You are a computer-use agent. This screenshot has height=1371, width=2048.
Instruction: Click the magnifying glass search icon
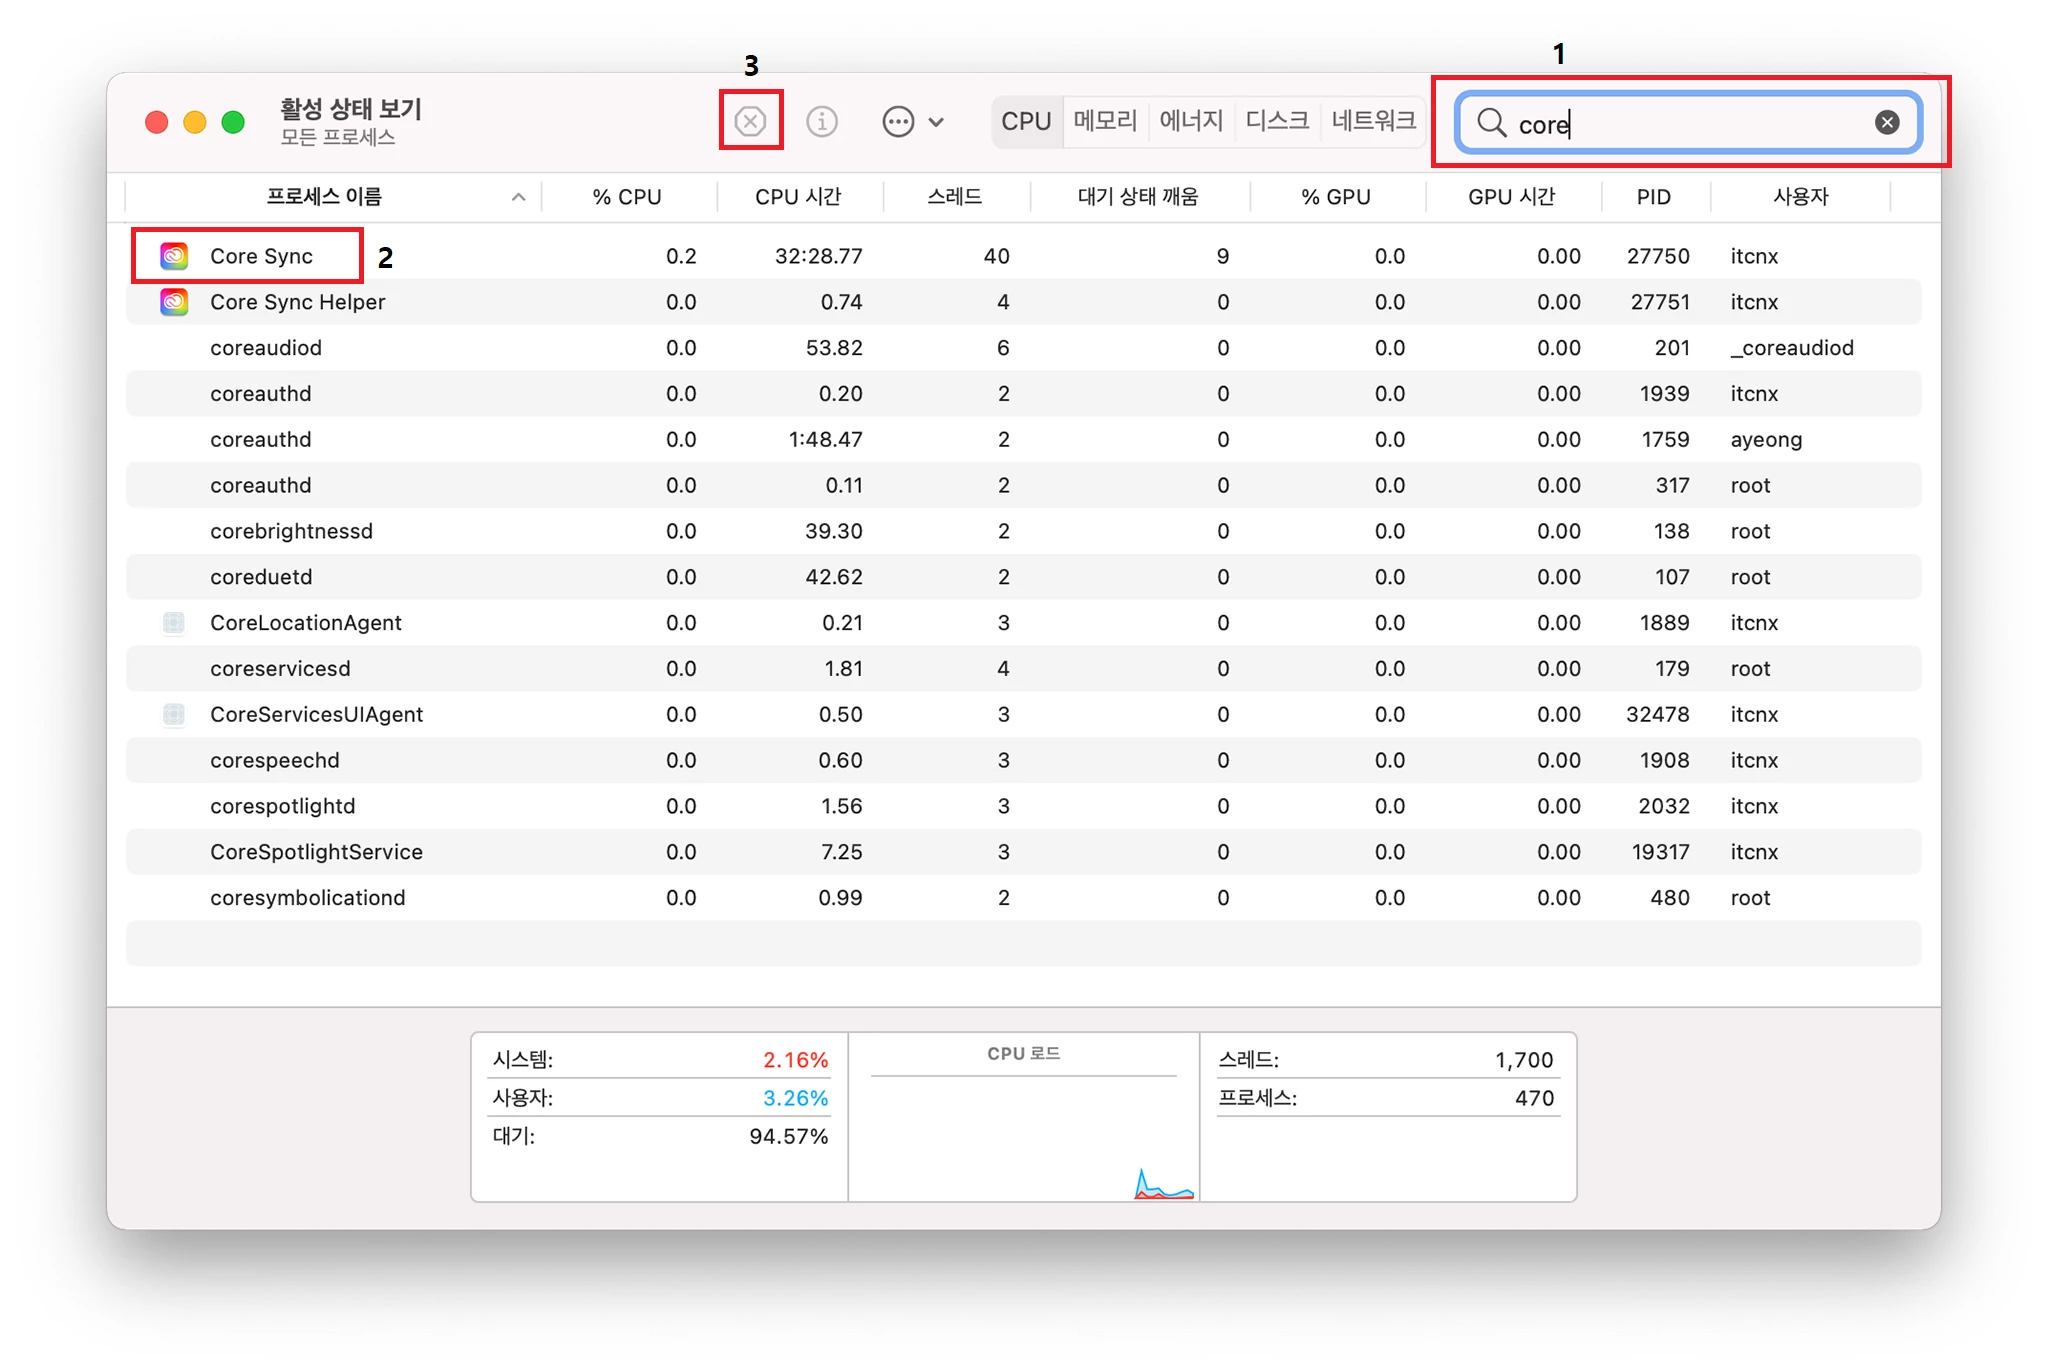click(x=1490, y=122)
